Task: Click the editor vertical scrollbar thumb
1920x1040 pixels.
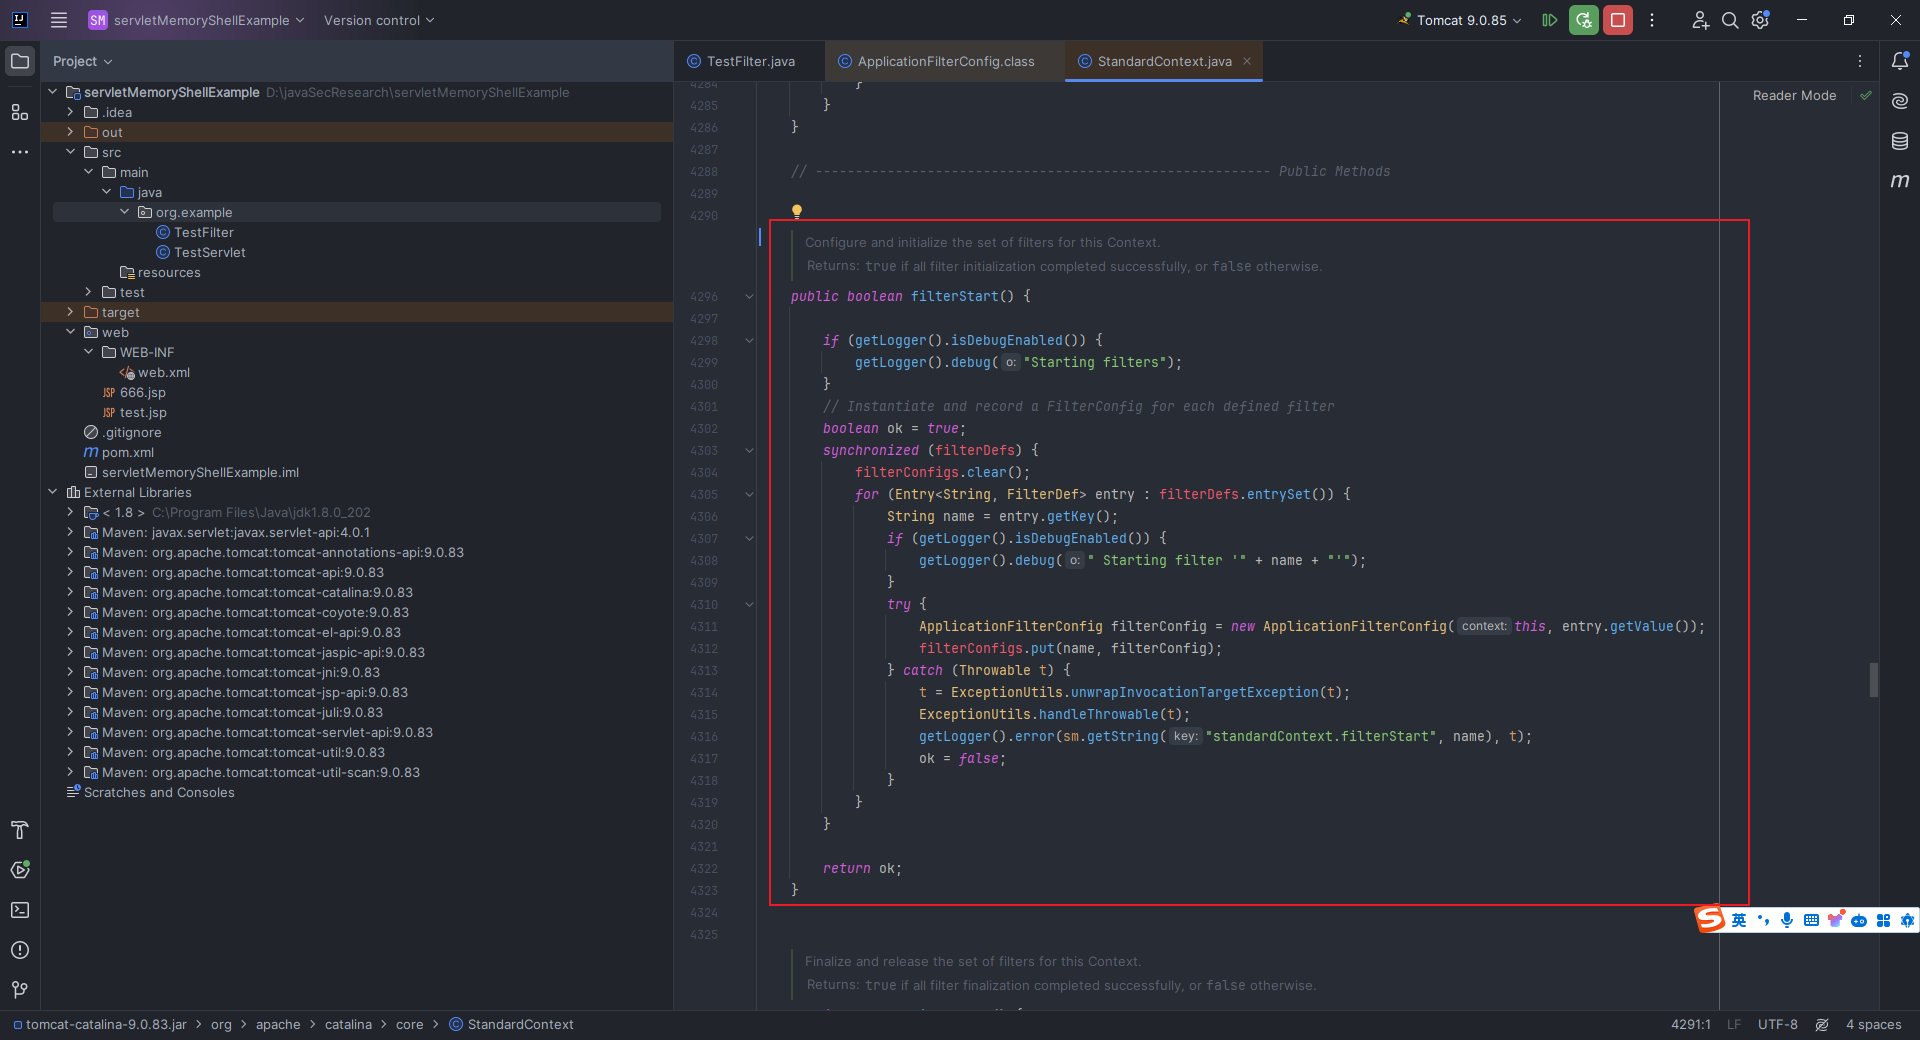Action: (1873, 679)
